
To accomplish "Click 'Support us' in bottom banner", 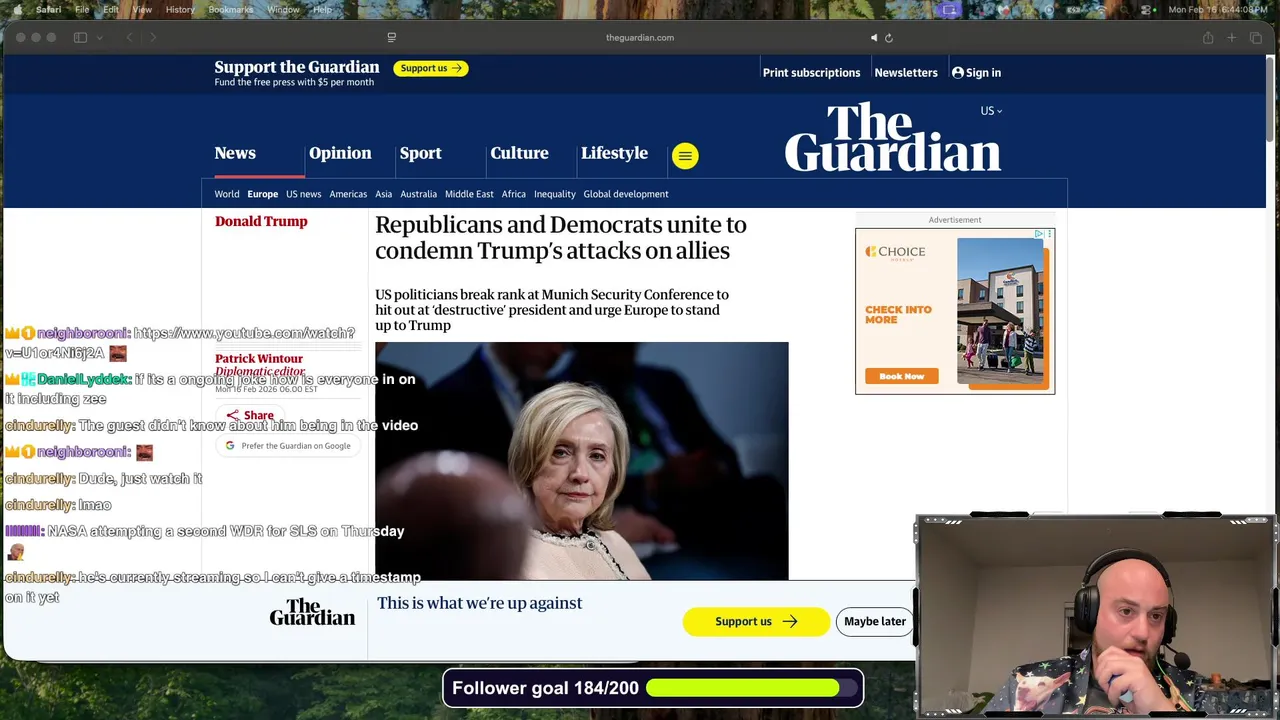I will point(756,621).
